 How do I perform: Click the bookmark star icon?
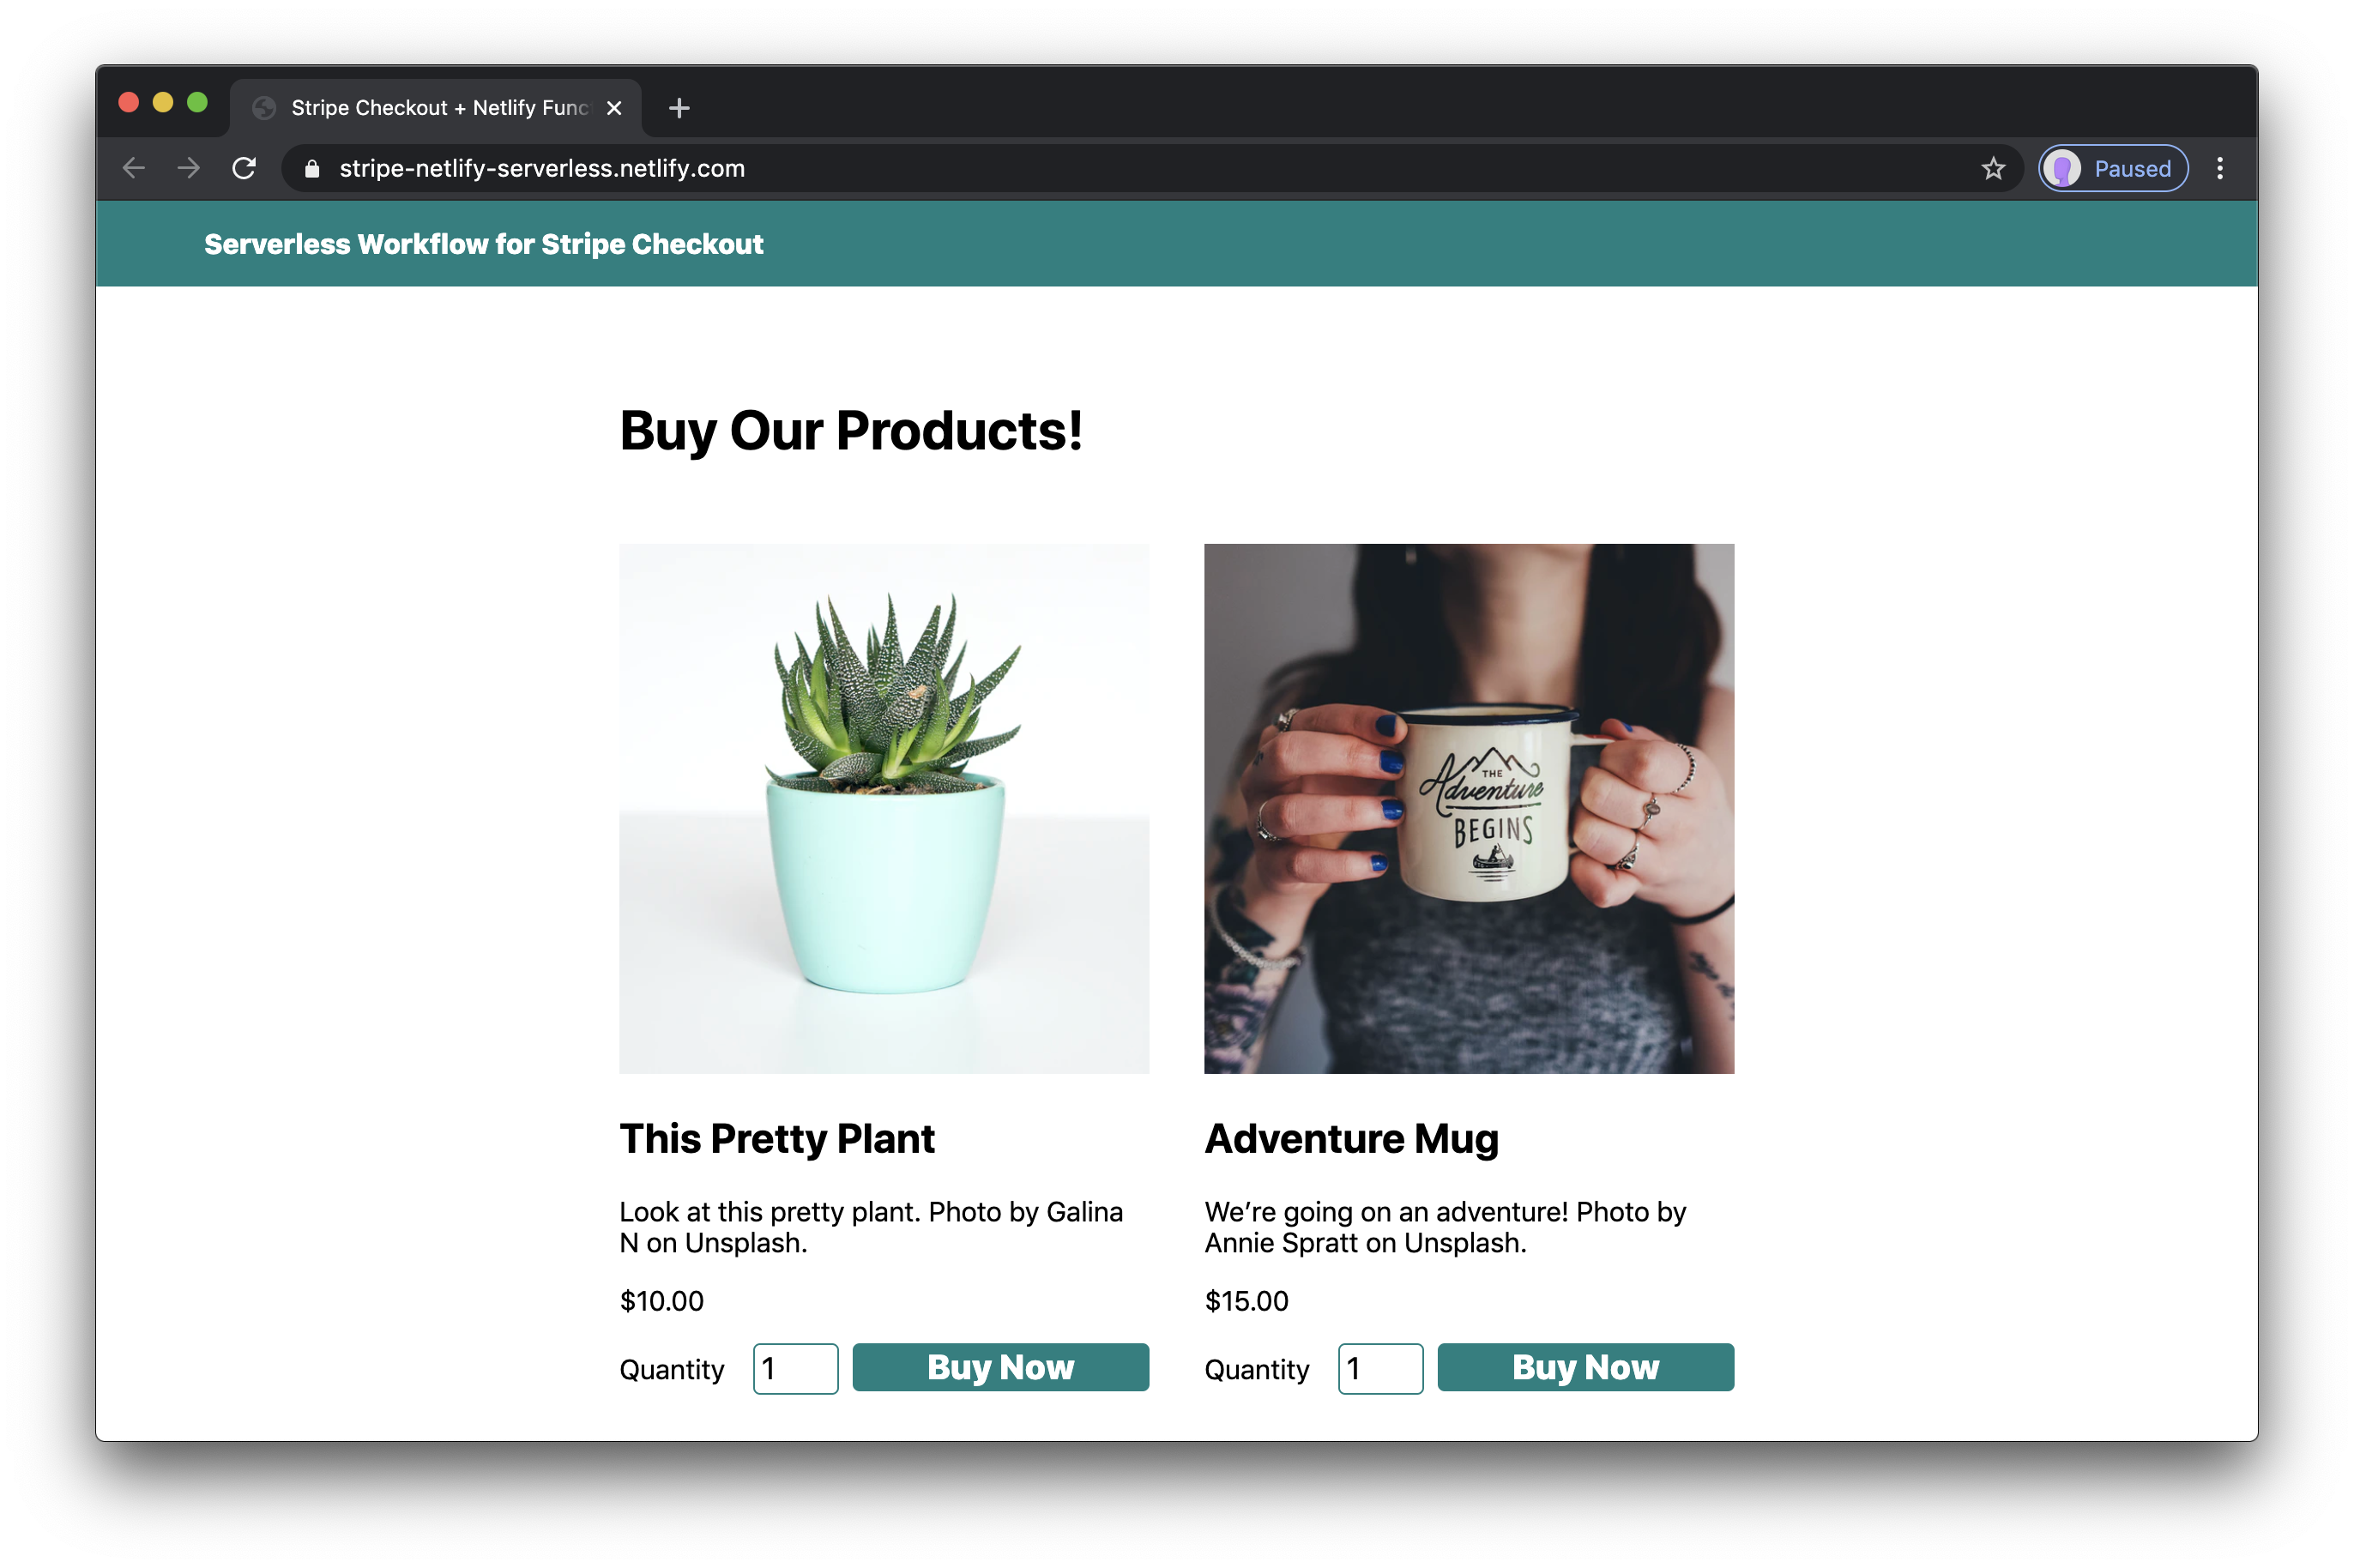1994,170
